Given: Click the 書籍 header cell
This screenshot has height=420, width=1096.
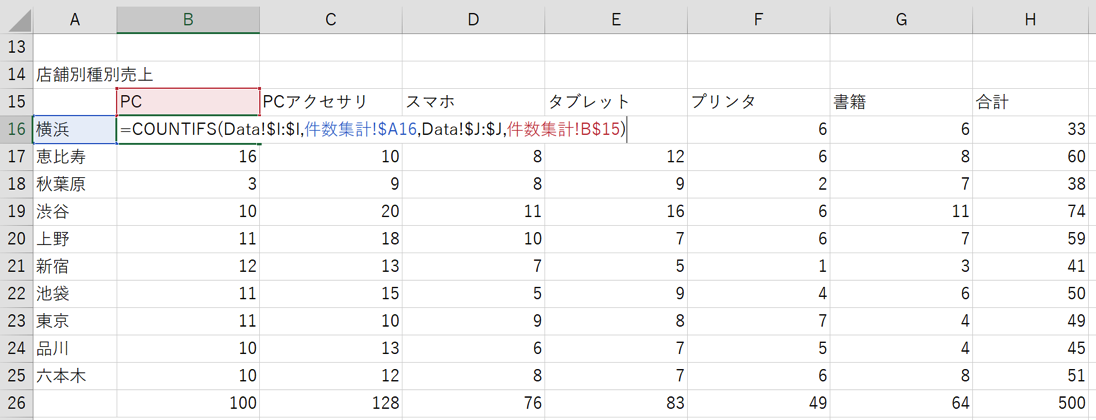Looking at the screenshot, I should tap(901, 102).
